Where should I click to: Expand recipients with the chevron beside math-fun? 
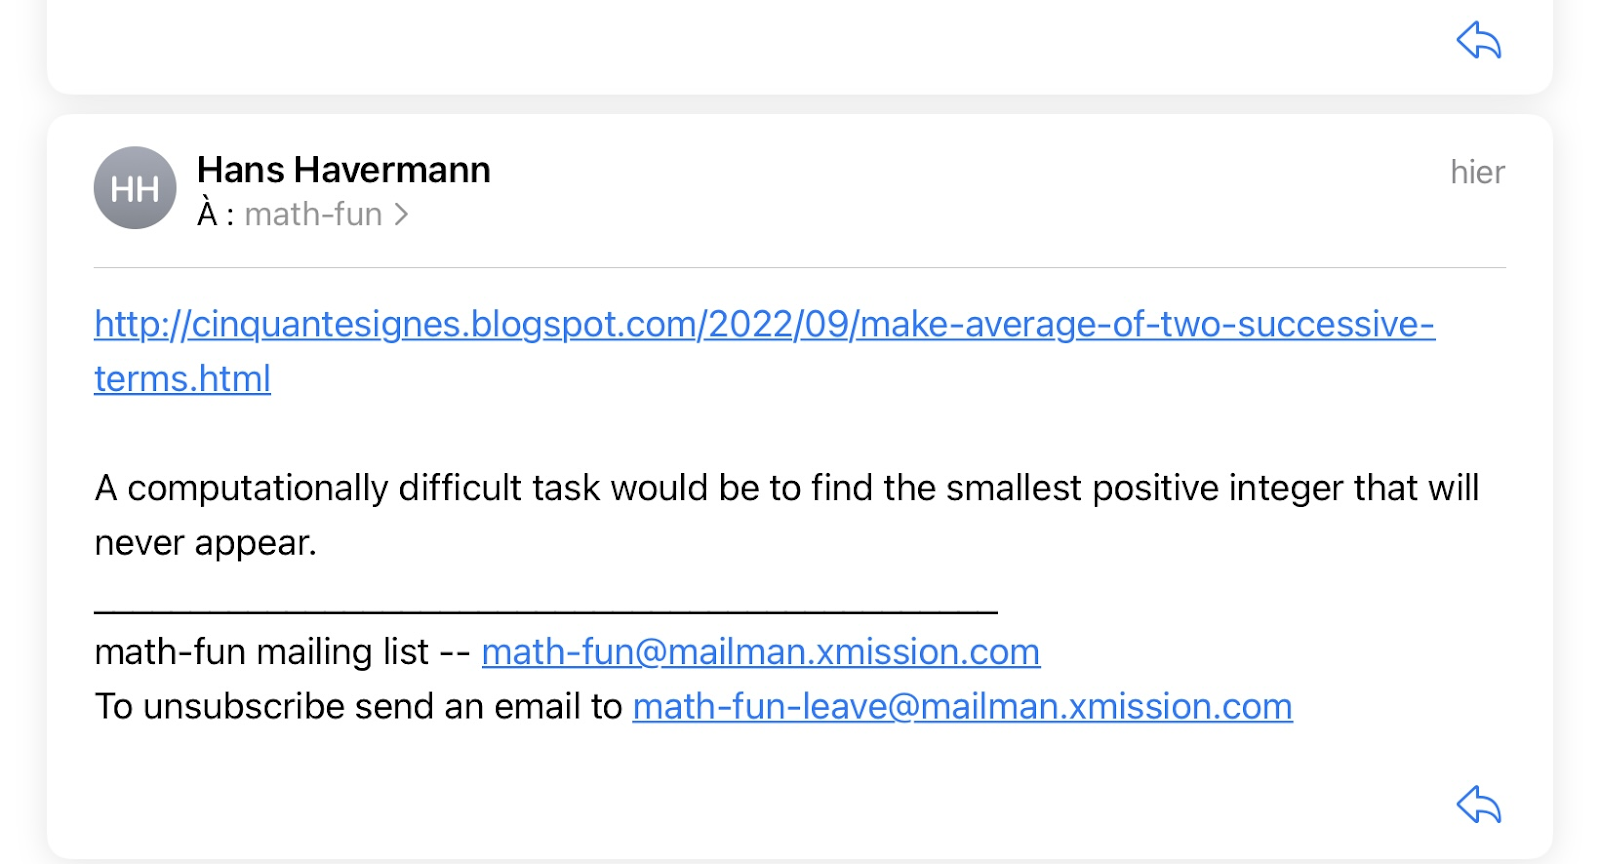click(401, 214)
